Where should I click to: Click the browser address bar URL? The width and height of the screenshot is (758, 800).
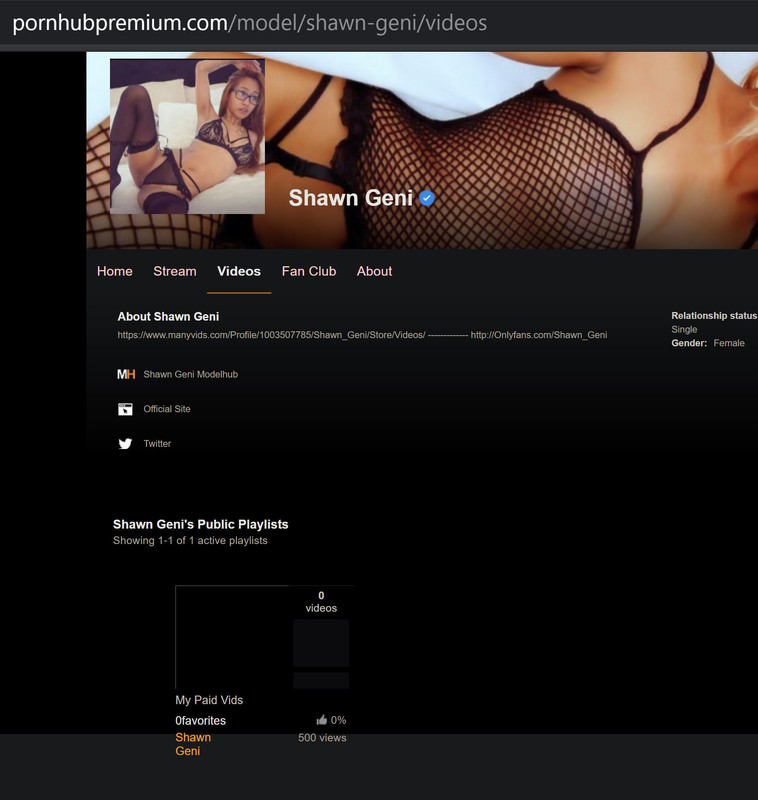click(x=250, y=23)
